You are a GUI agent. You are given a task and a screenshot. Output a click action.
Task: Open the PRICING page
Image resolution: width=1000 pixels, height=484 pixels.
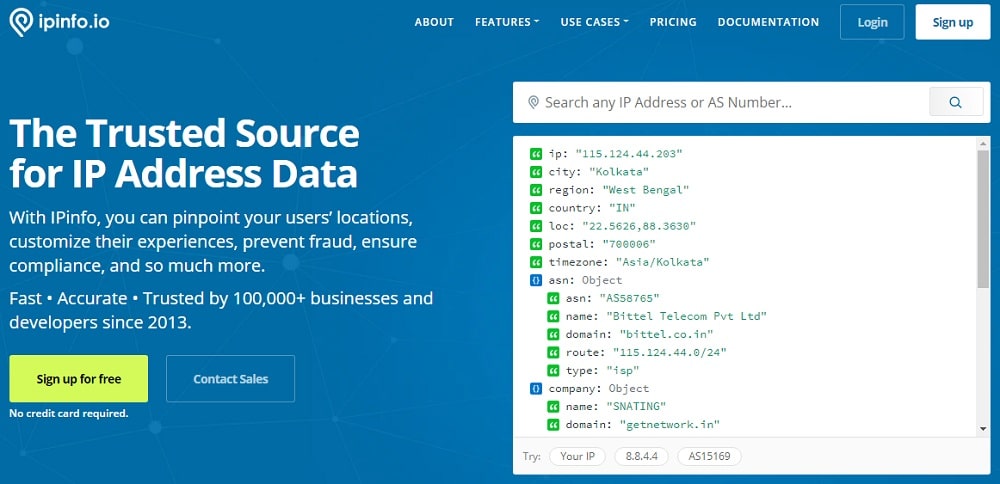click(x=673, y=22)
